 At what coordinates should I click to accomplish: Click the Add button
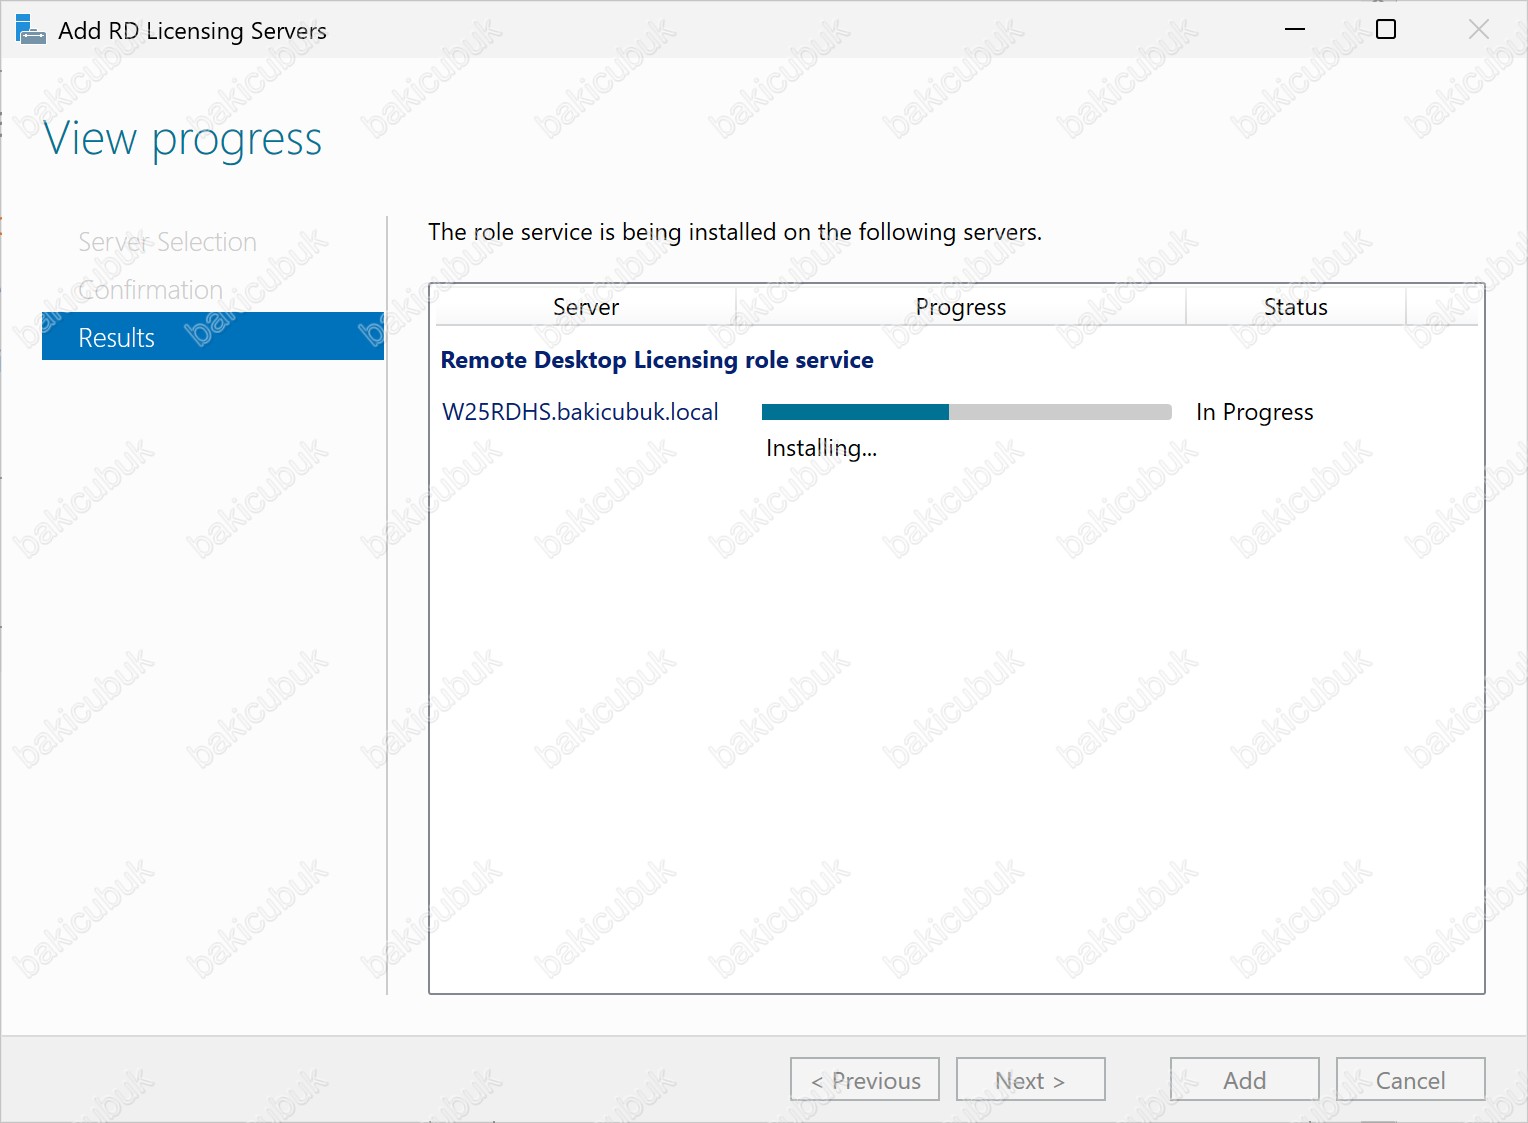[1244, 1080]
